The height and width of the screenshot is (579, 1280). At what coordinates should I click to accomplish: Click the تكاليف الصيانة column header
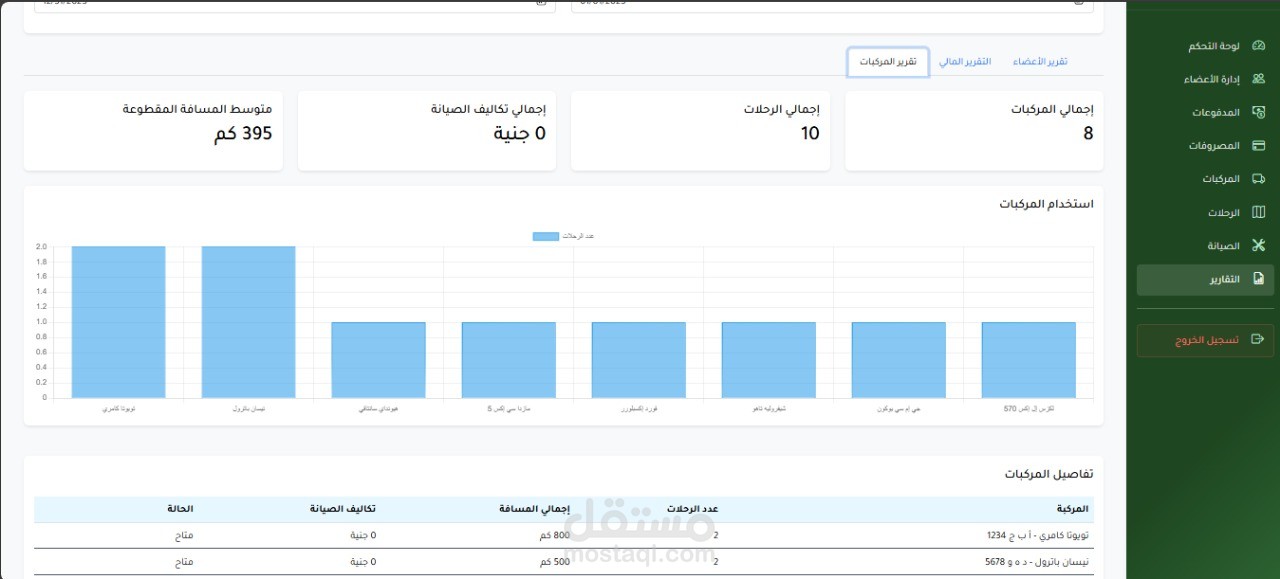(343, 509)
